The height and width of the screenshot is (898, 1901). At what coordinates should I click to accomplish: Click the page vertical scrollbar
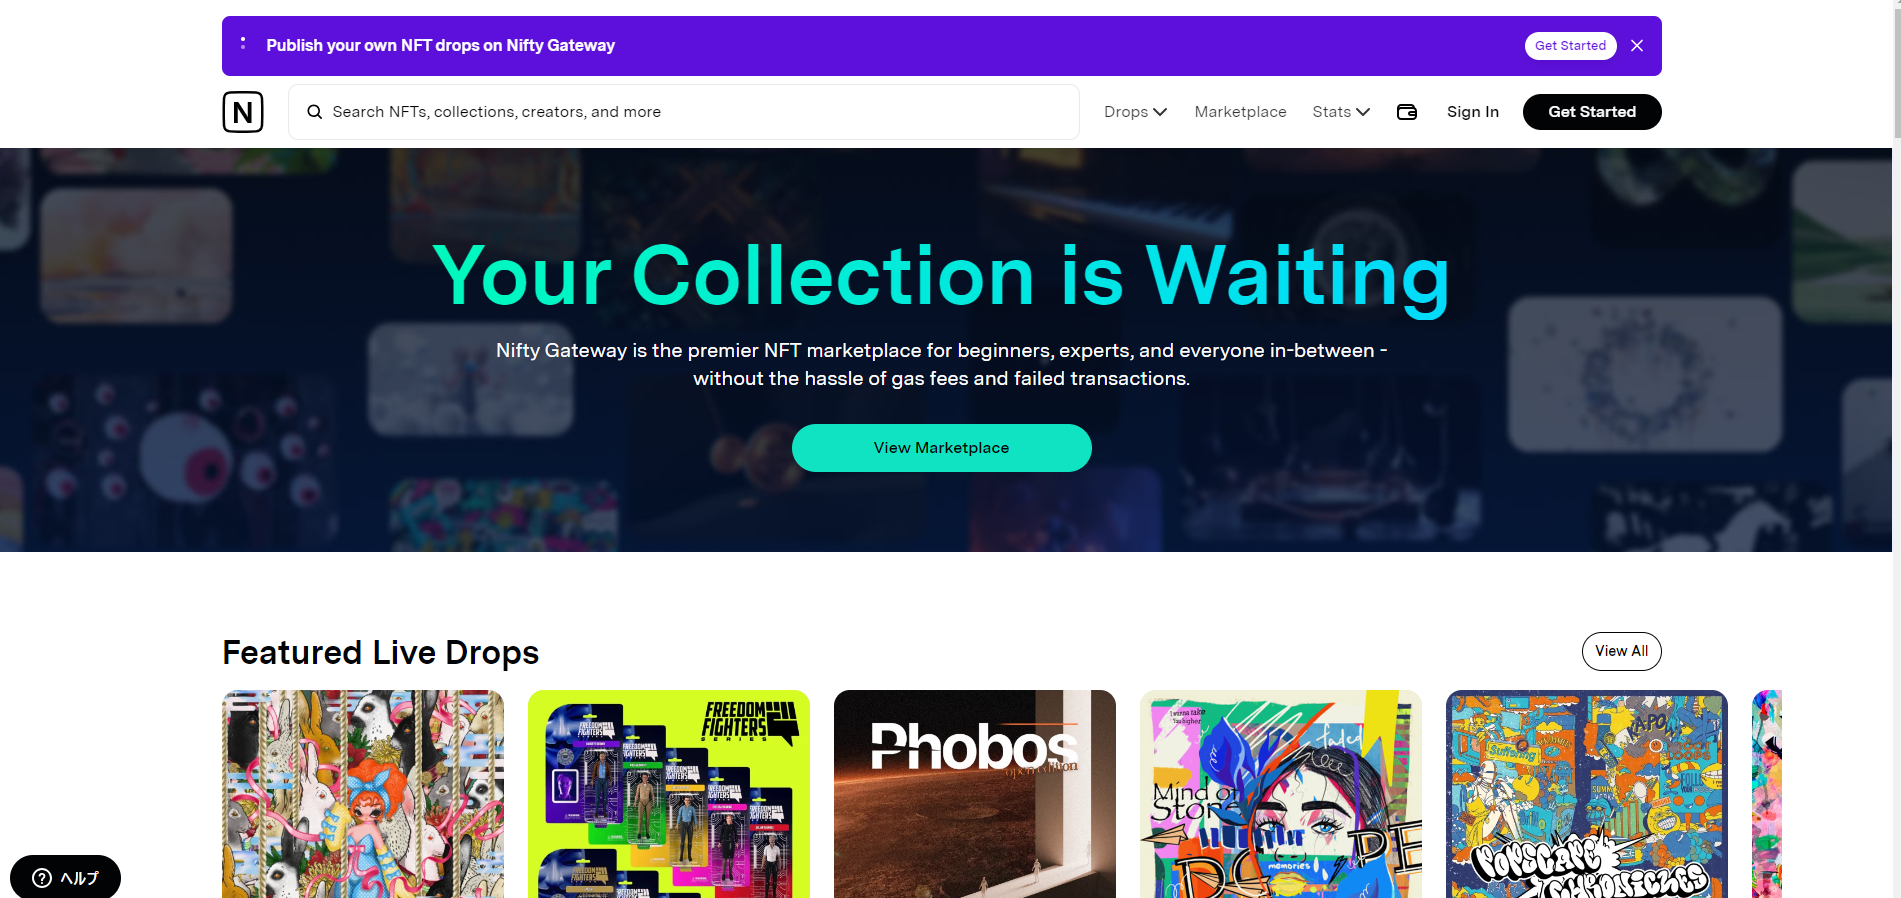pyautogui.click(x=1896, y=449)
